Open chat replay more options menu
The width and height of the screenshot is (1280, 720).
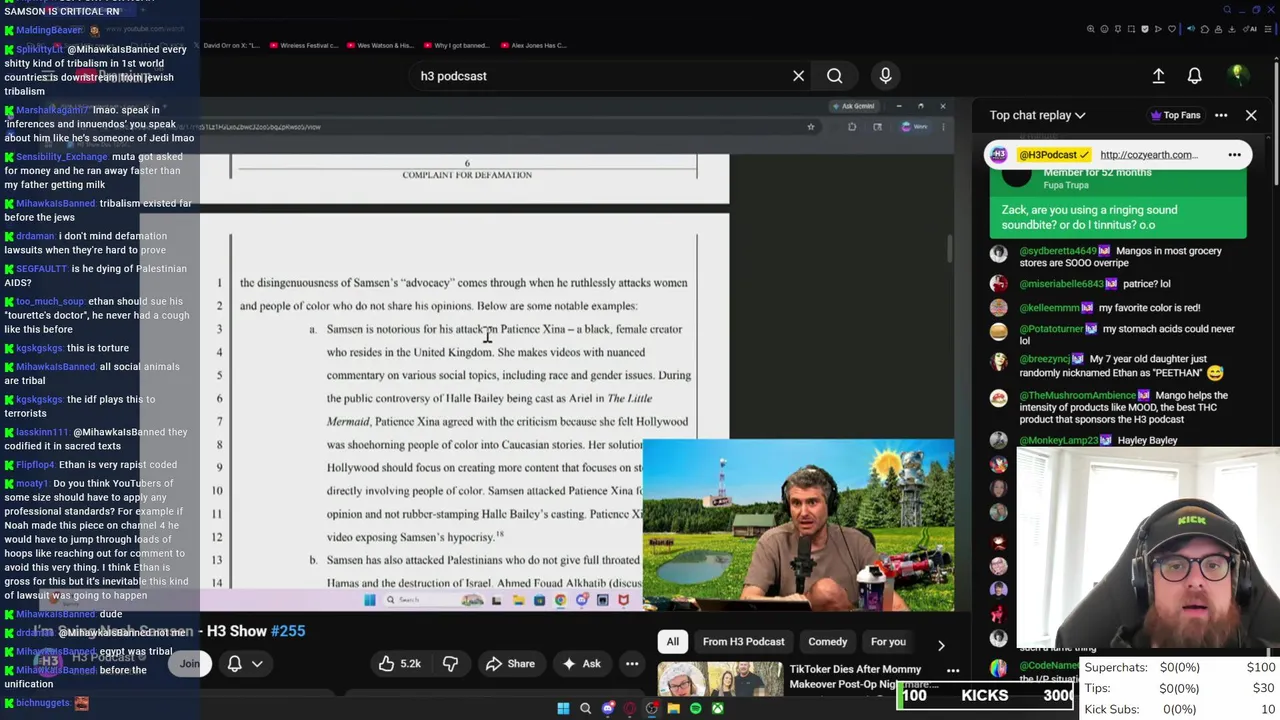(x=1221, y=115)
